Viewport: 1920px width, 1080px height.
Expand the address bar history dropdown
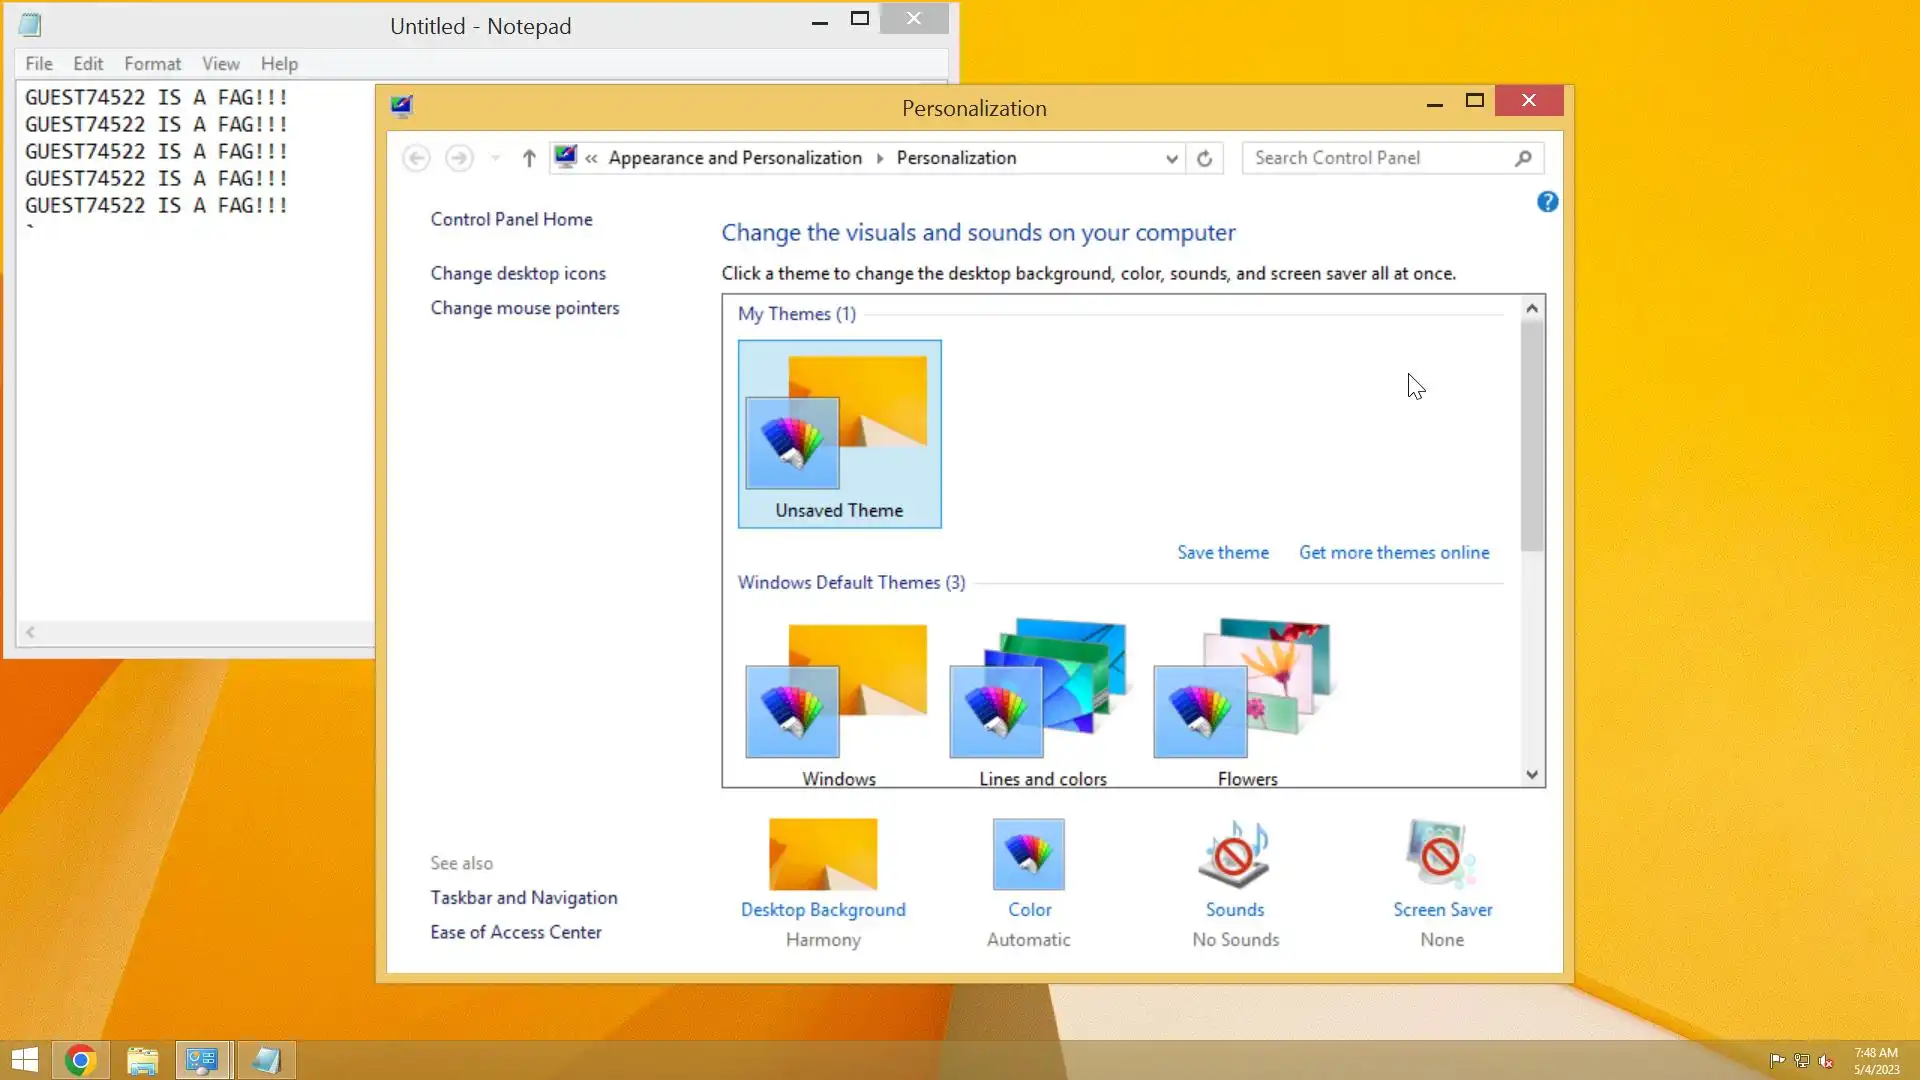point(1171,158)
